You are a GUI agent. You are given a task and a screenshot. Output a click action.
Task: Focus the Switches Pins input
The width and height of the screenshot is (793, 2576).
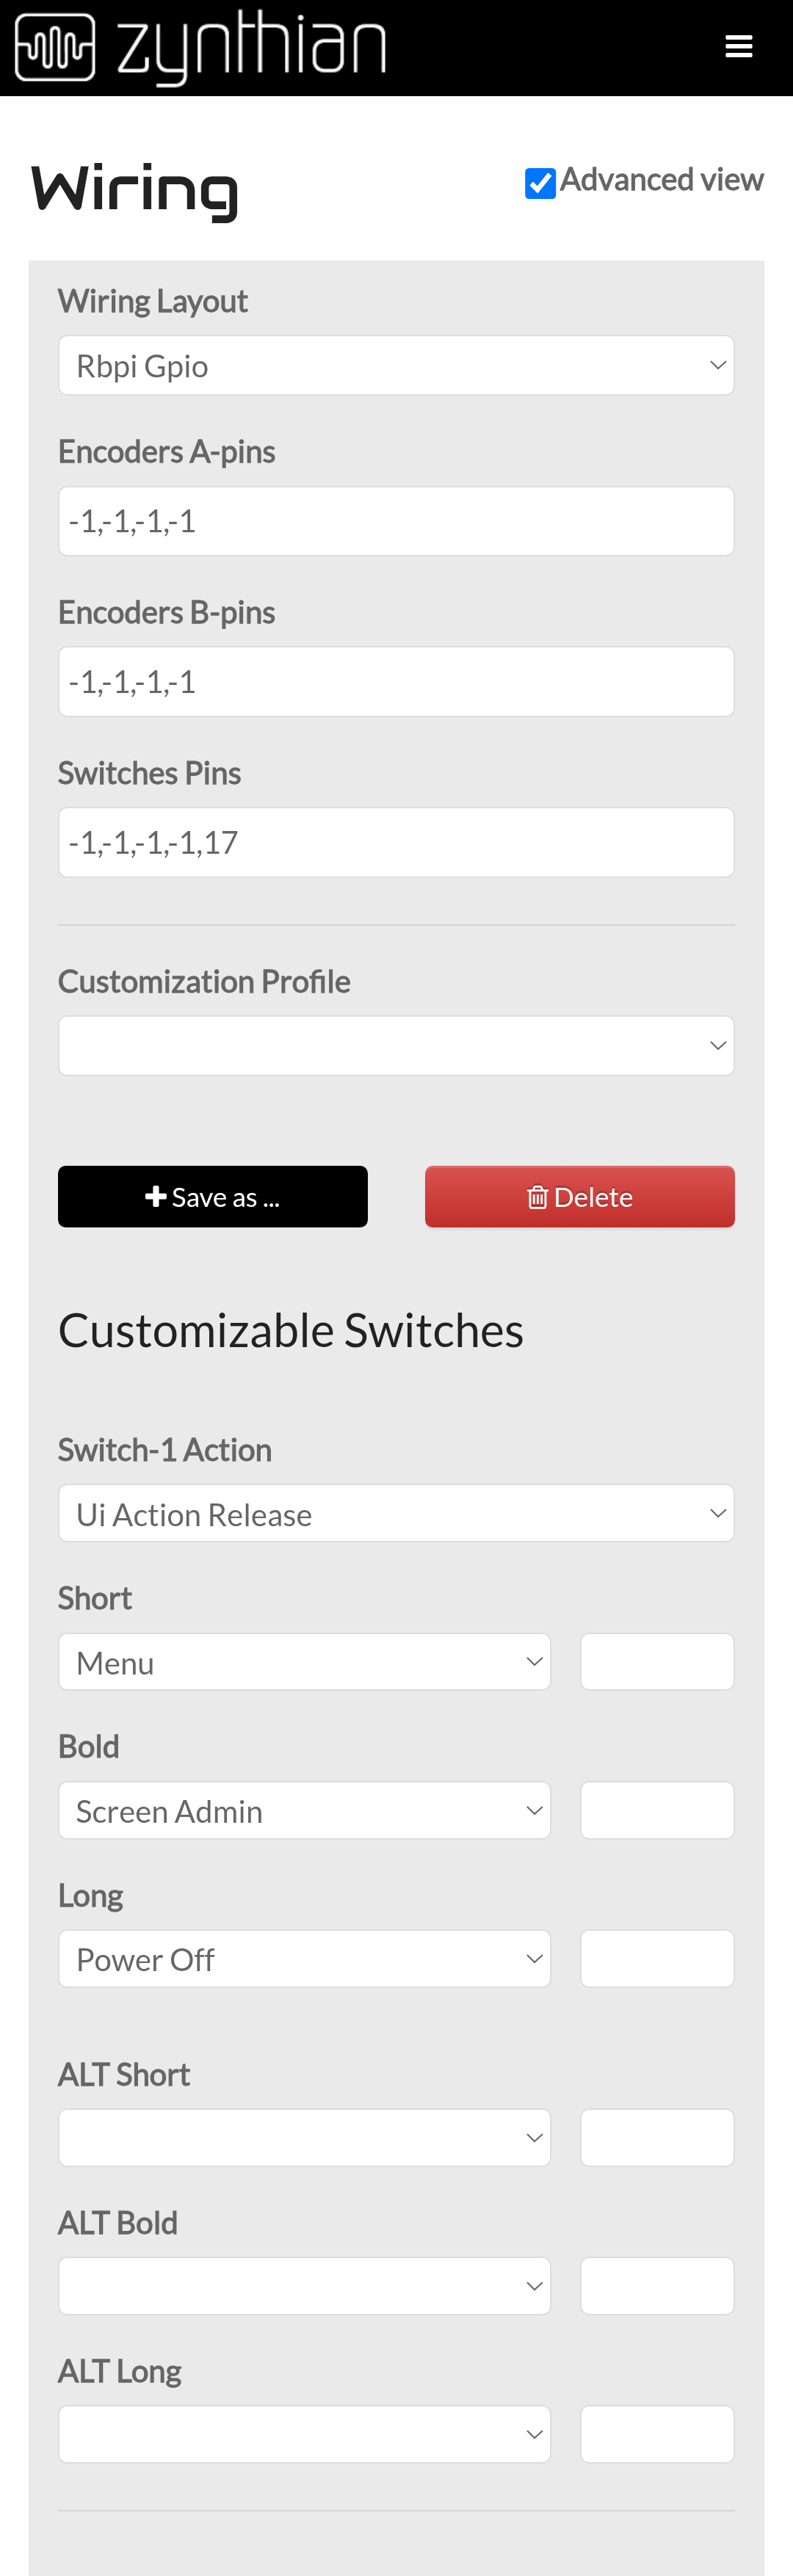pyautogui.click(x=396, y=842)
